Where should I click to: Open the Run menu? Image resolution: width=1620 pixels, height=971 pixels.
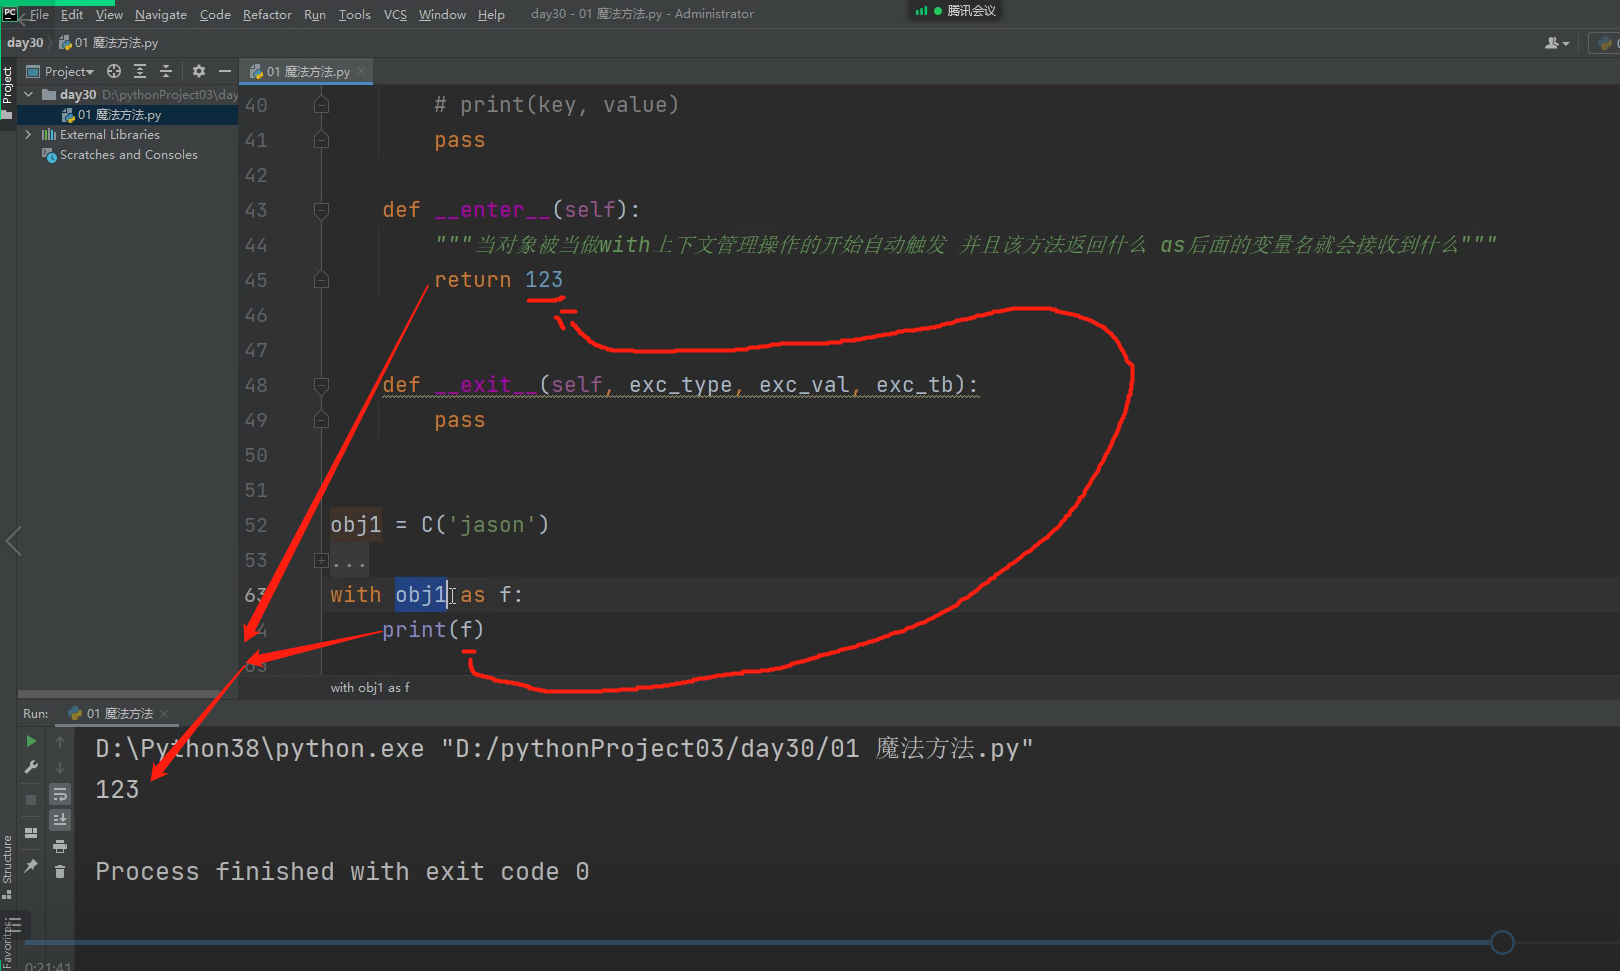[315, 14]
